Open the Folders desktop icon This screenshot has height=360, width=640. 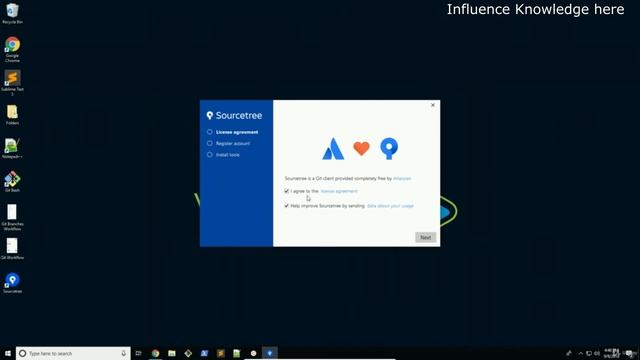(x=12, y=115)
